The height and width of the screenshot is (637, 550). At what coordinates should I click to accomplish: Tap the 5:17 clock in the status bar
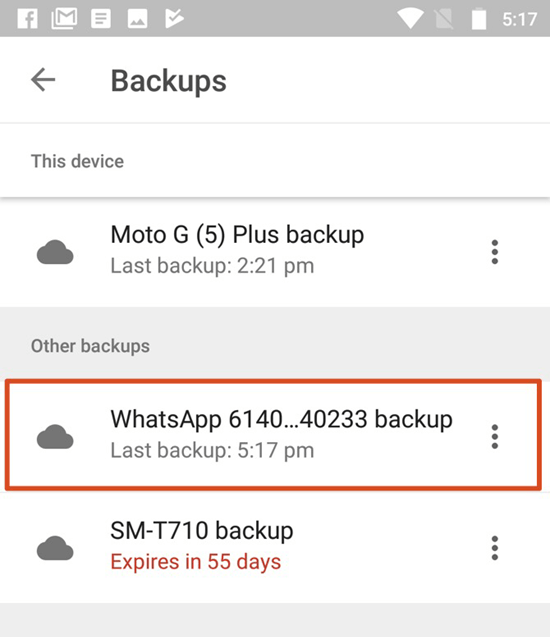(520, 19)
